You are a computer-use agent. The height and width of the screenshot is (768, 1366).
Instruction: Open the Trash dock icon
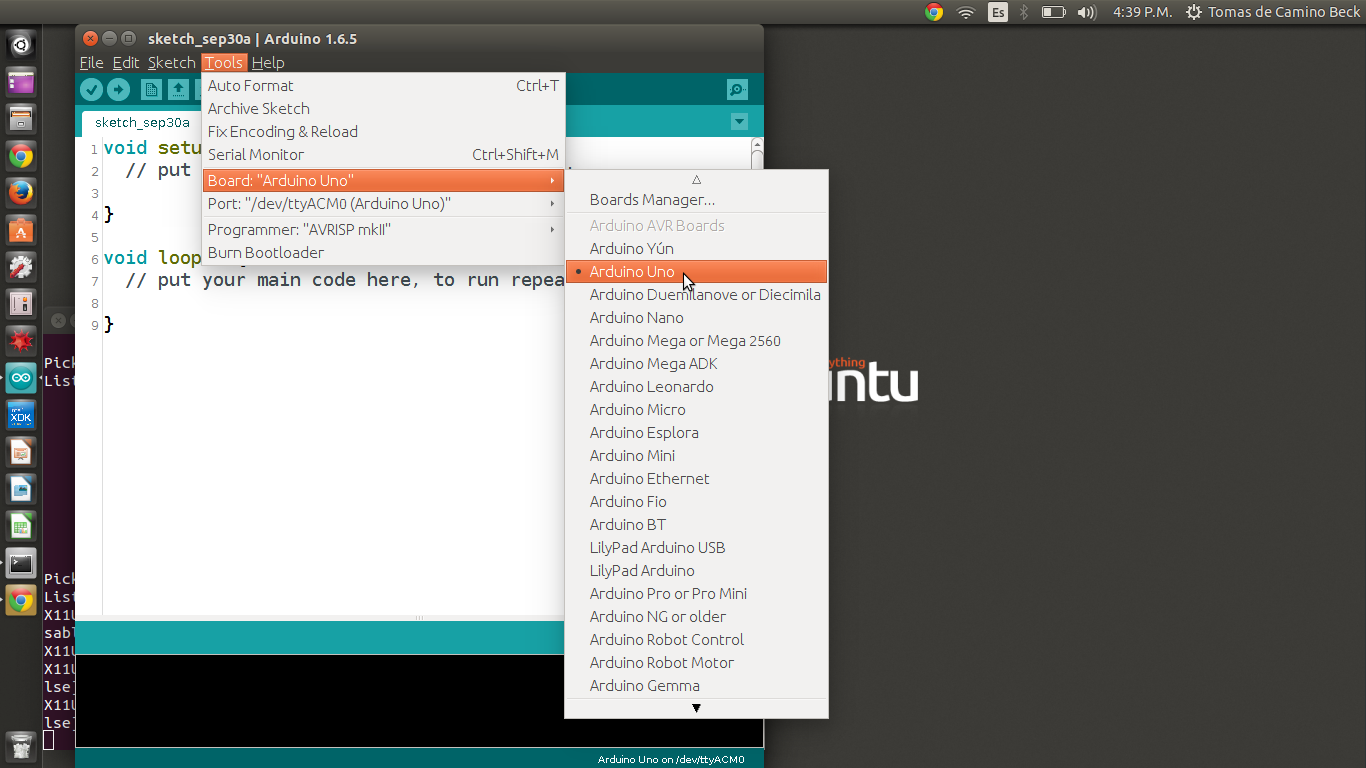click(x=21, y=745)
